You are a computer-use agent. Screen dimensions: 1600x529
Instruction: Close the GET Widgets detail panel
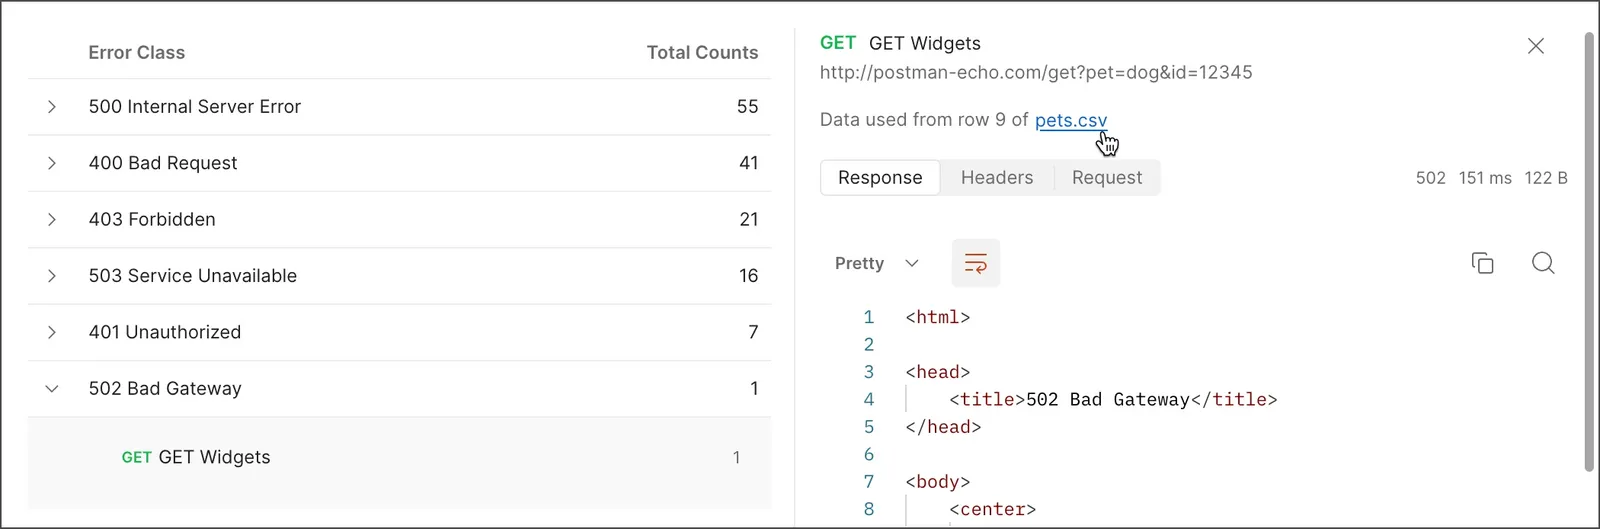[x=1536, y=46]
